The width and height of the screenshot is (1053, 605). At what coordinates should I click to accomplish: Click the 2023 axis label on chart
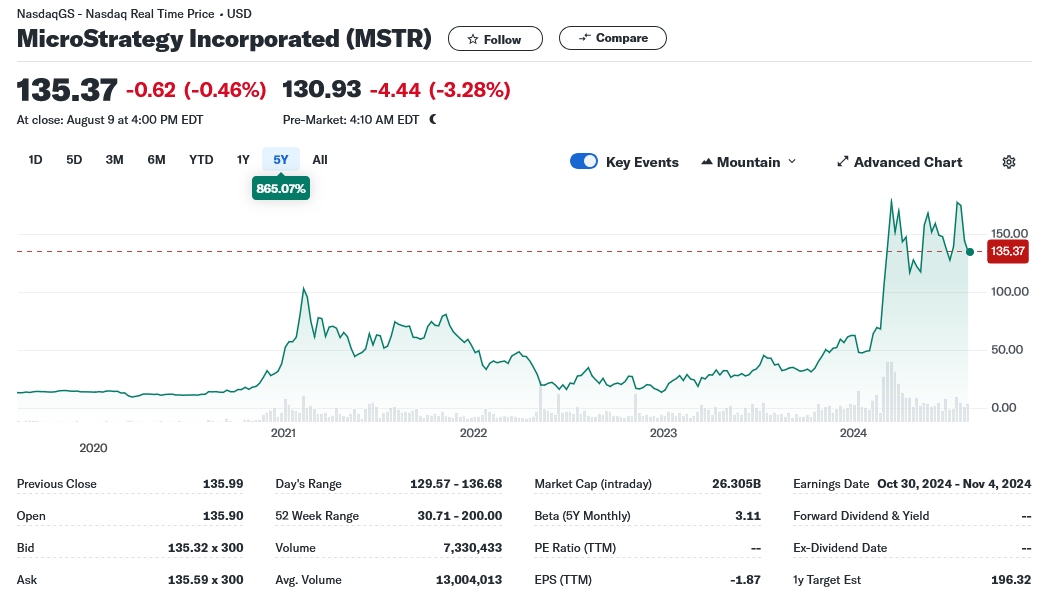coord(663,433)
